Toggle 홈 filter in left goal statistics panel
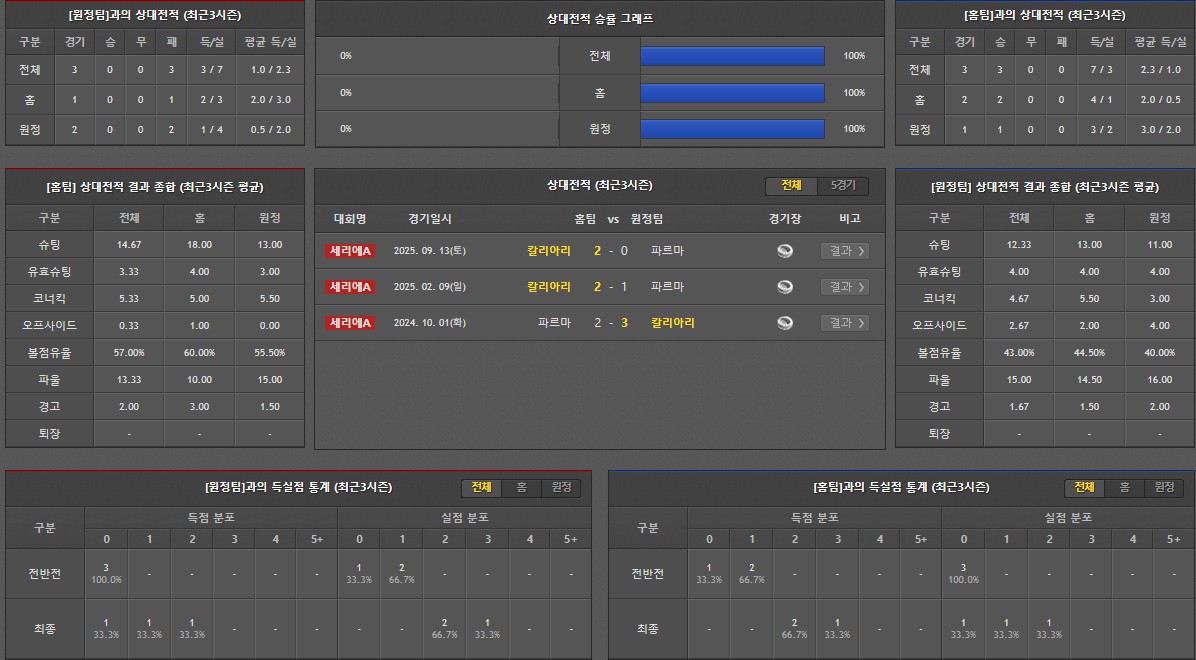The width and height of the screenshot is (1196, 660). pos(521,487)
